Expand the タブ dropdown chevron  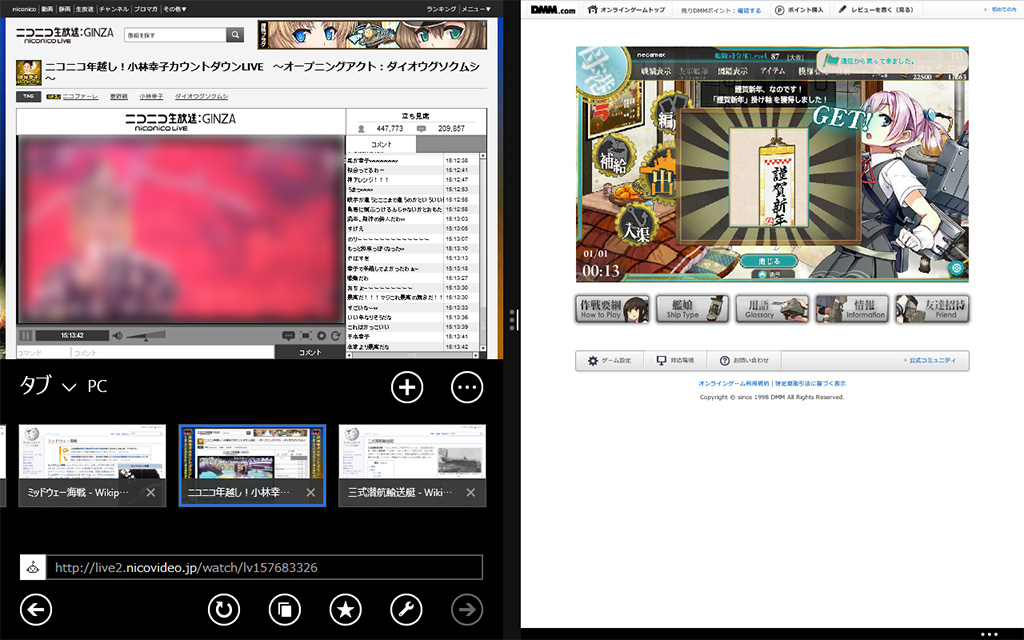69,387
